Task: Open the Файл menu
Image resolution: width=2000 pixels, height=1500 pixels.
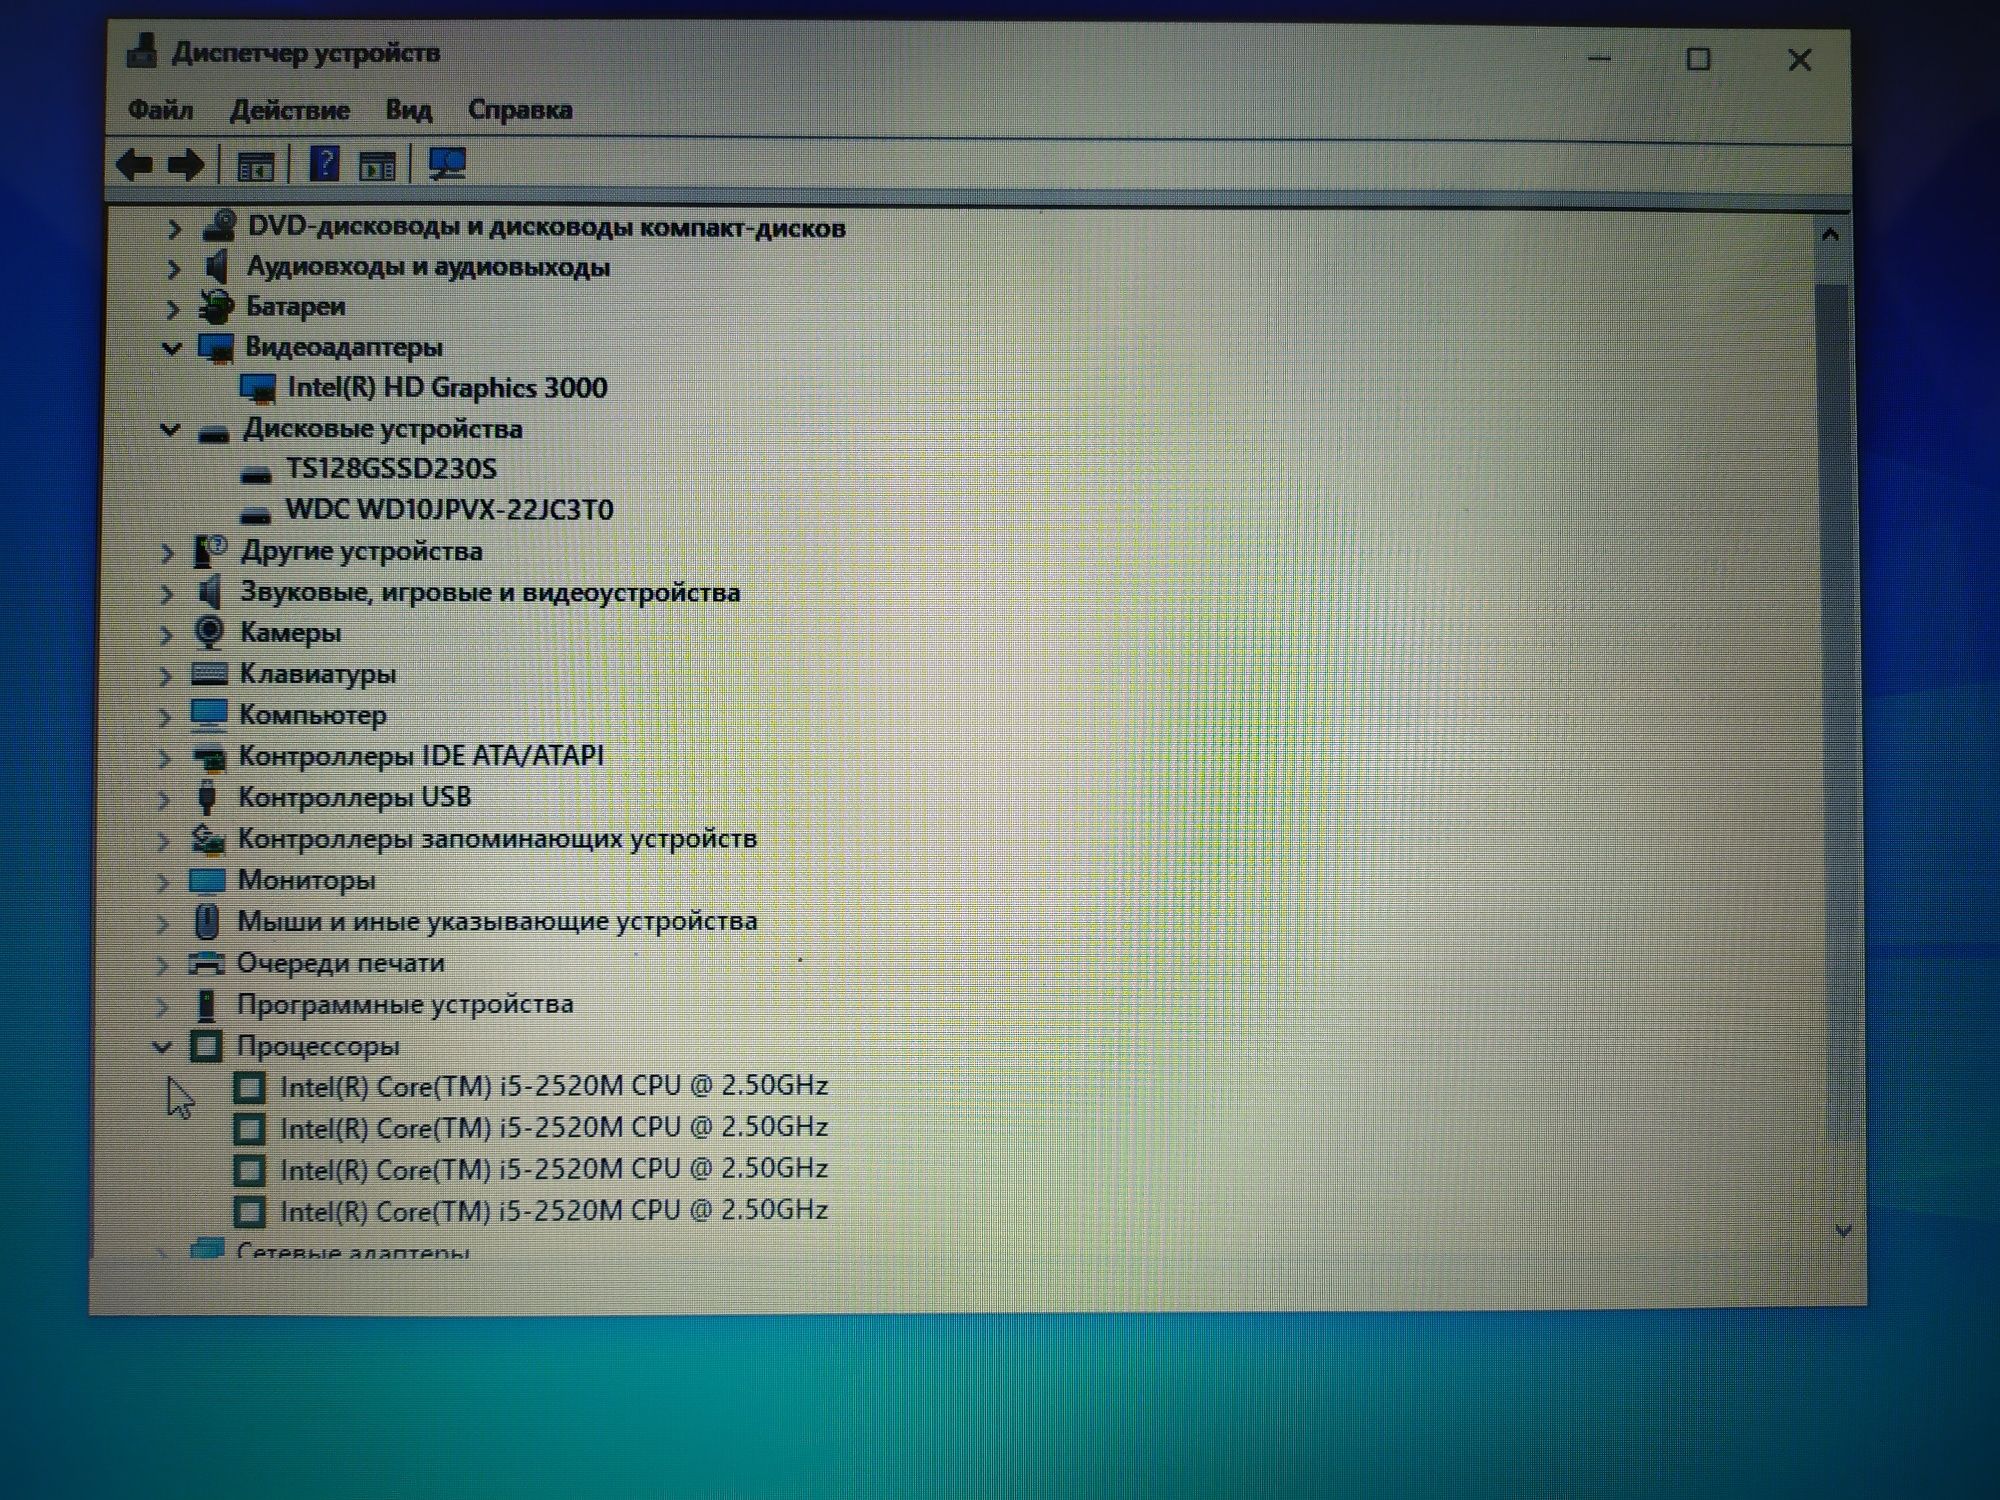Action: coord(160,109)
